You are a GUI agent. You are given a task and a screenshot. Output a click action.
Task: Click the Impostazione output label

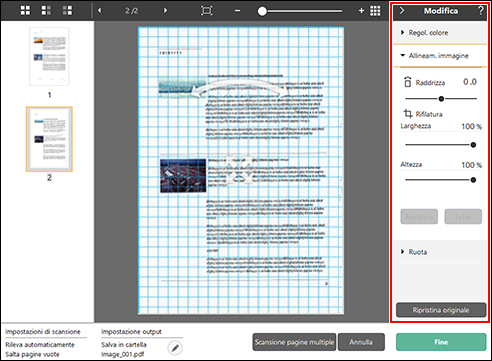[x=131, y=332]
